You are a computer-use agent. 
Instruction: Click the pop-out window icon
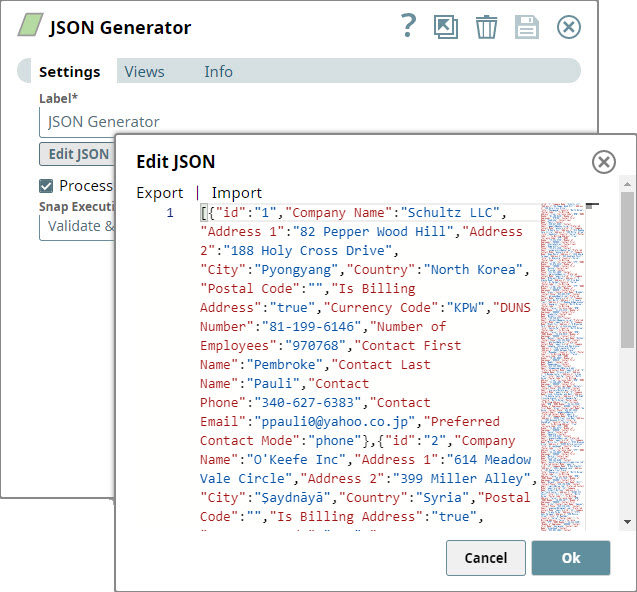pyautogui.click(x=445, y=27)
